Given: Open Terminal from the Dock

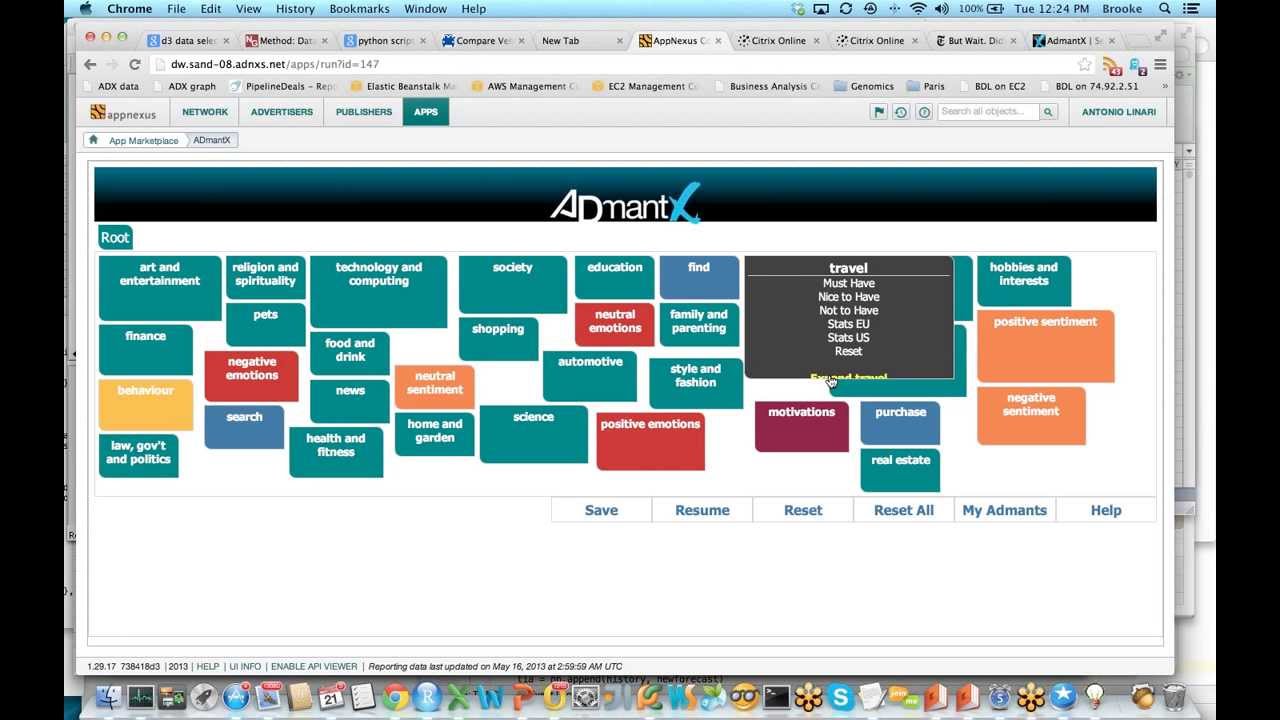Looking at the screenshot, I should coord(776,697).
